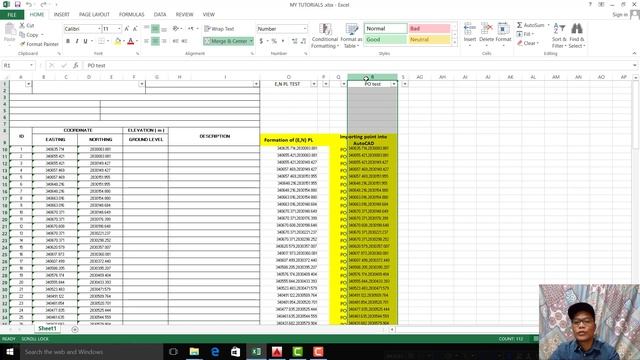
Task: Click the Decrease Indent icon
Action: click(176, 41)
